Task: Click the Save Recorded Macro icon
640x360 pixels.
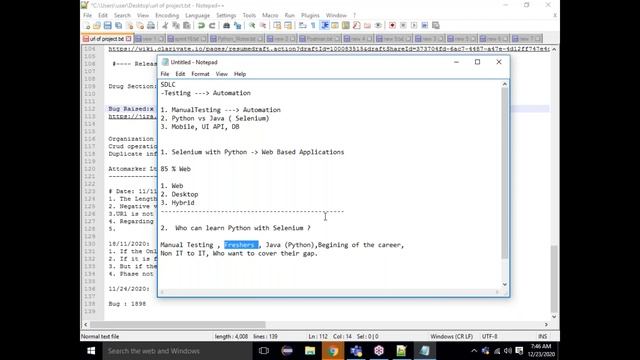Action: coord(436,25)
